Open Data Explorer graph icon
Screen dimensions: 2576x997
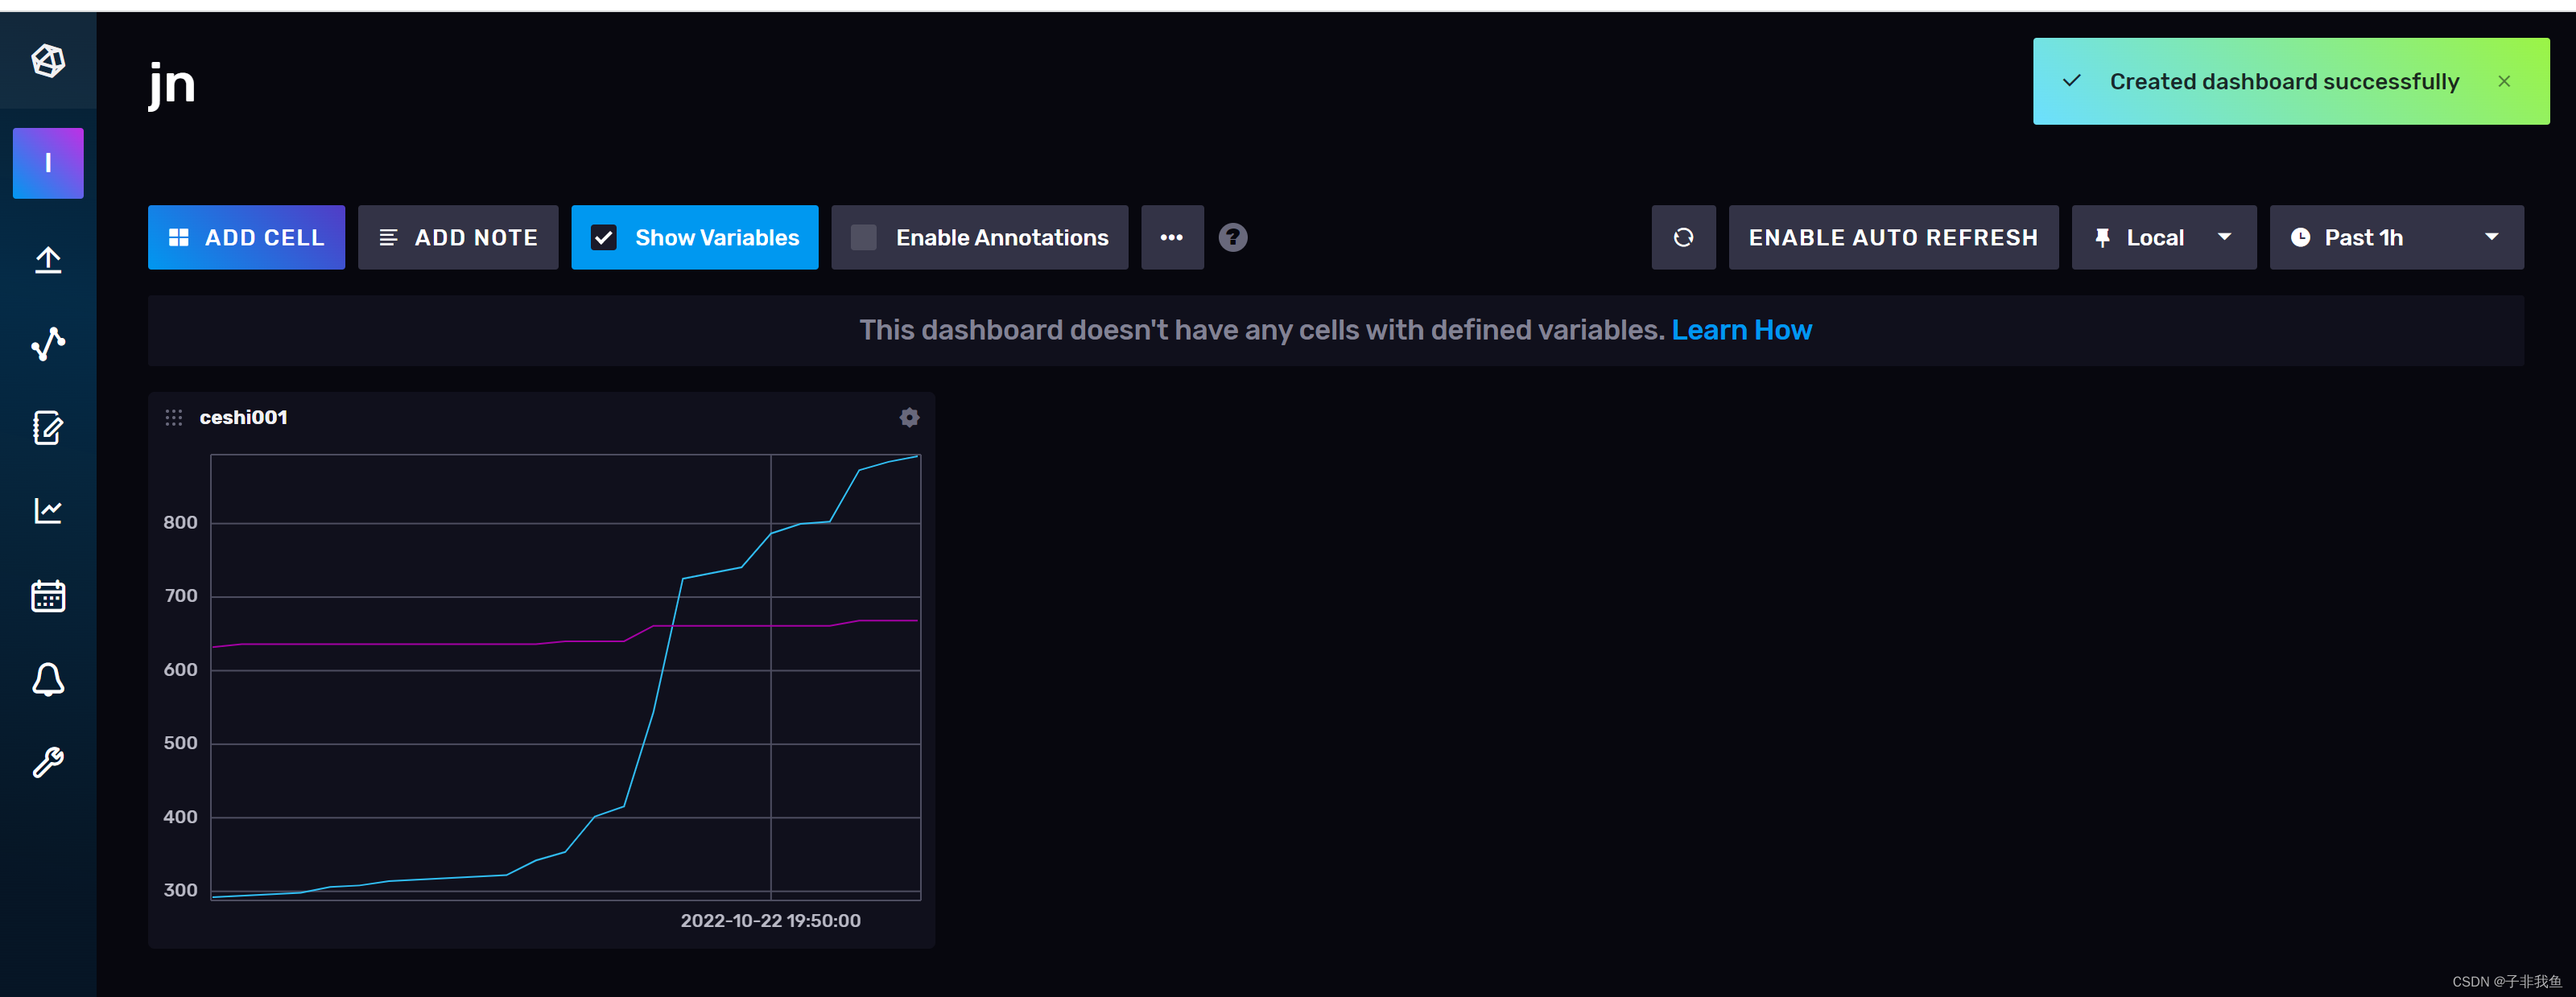coord(48,344)
